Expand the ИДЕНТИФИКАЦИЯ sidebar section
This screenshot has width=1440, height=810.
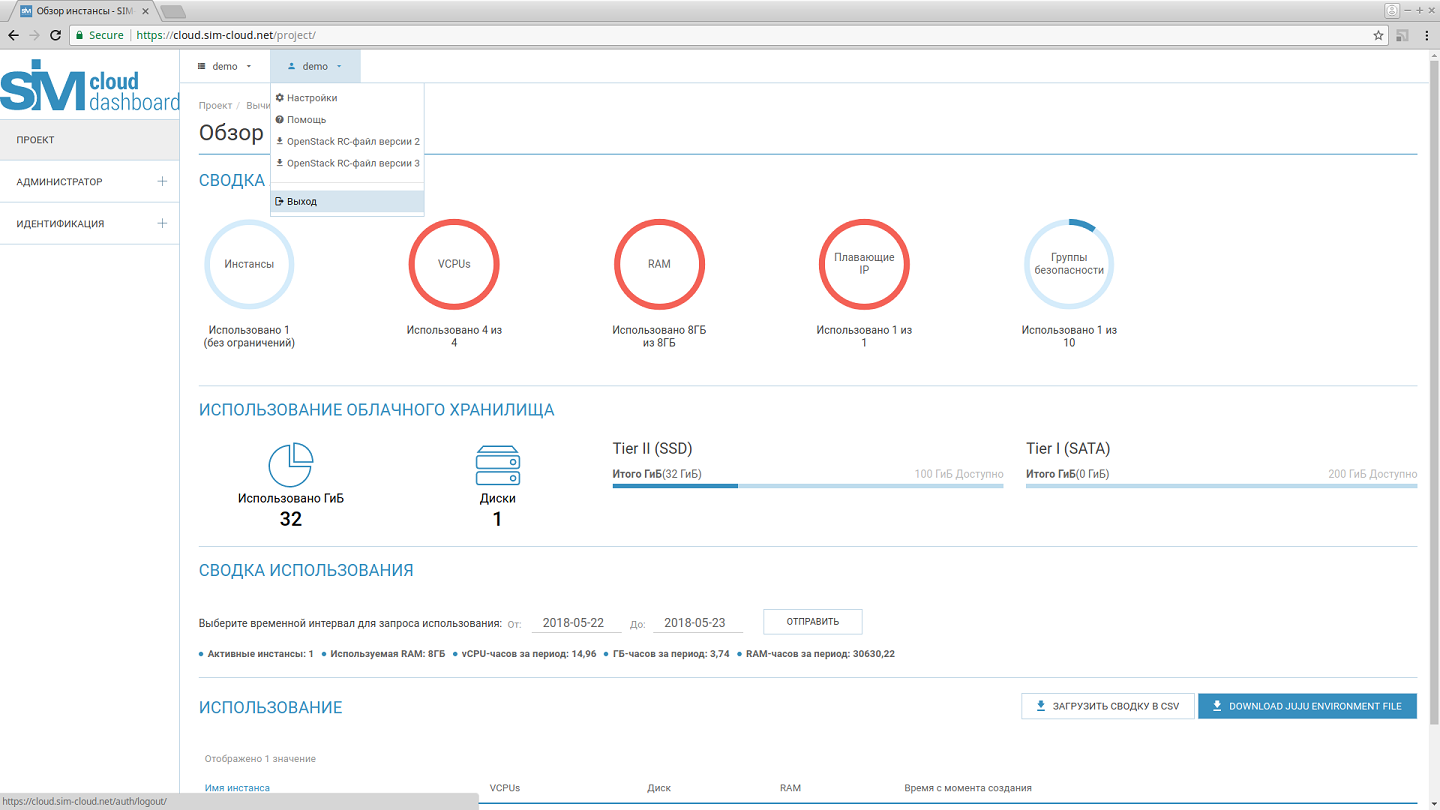point(89,224)
